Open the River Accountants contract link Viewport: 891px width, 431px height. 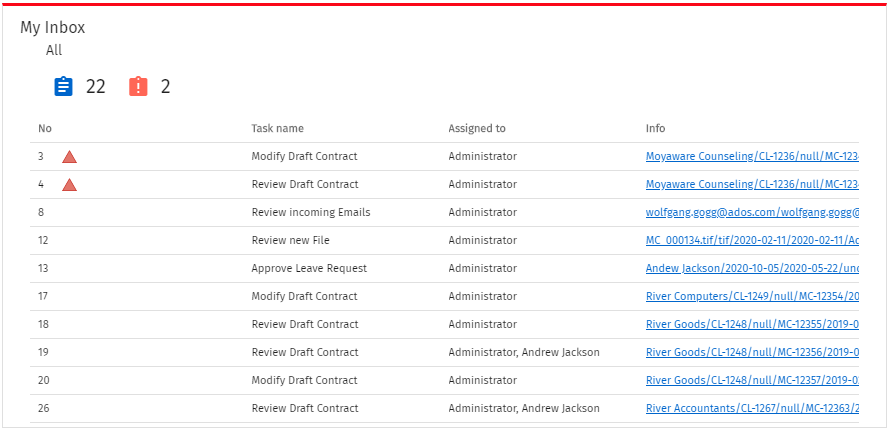(751, 408)
